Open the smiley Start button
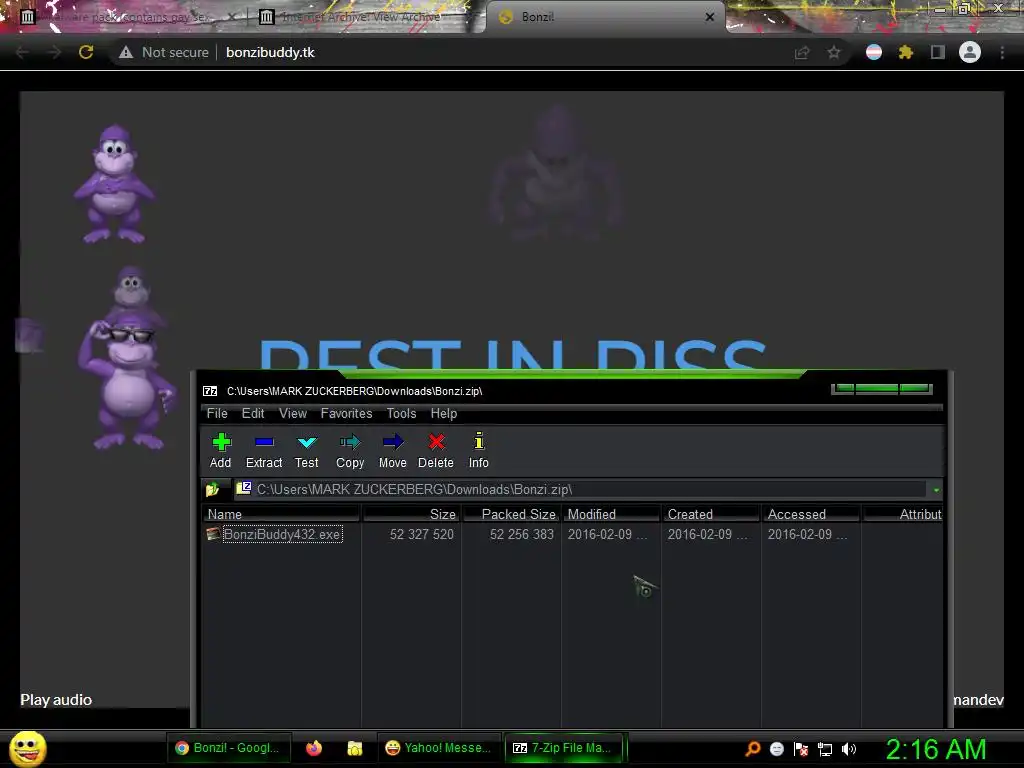Viewport: 1024px width, 768px height. pyautogui.click(x=27, y=749)
